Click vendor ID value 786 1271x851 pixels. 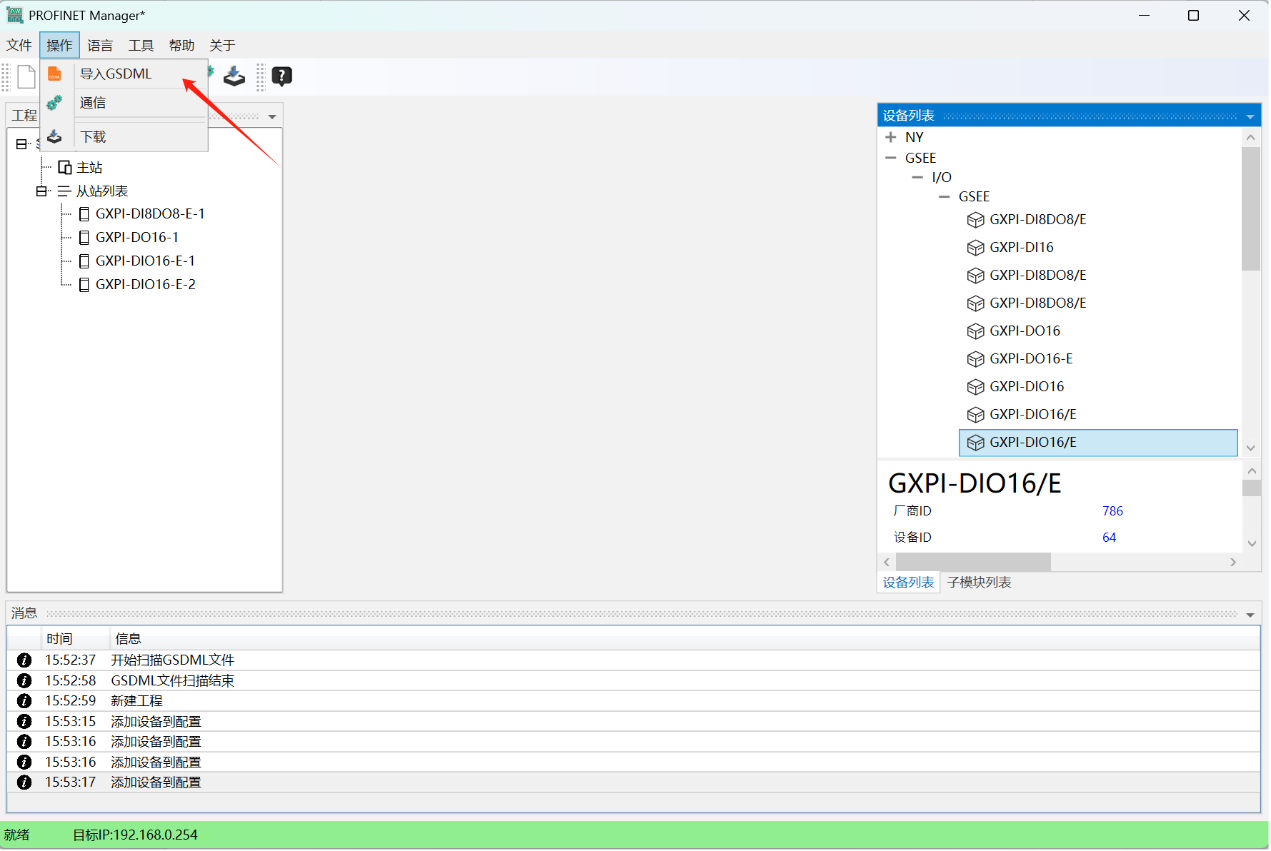pyautogui.click(x=1112, y=511)
